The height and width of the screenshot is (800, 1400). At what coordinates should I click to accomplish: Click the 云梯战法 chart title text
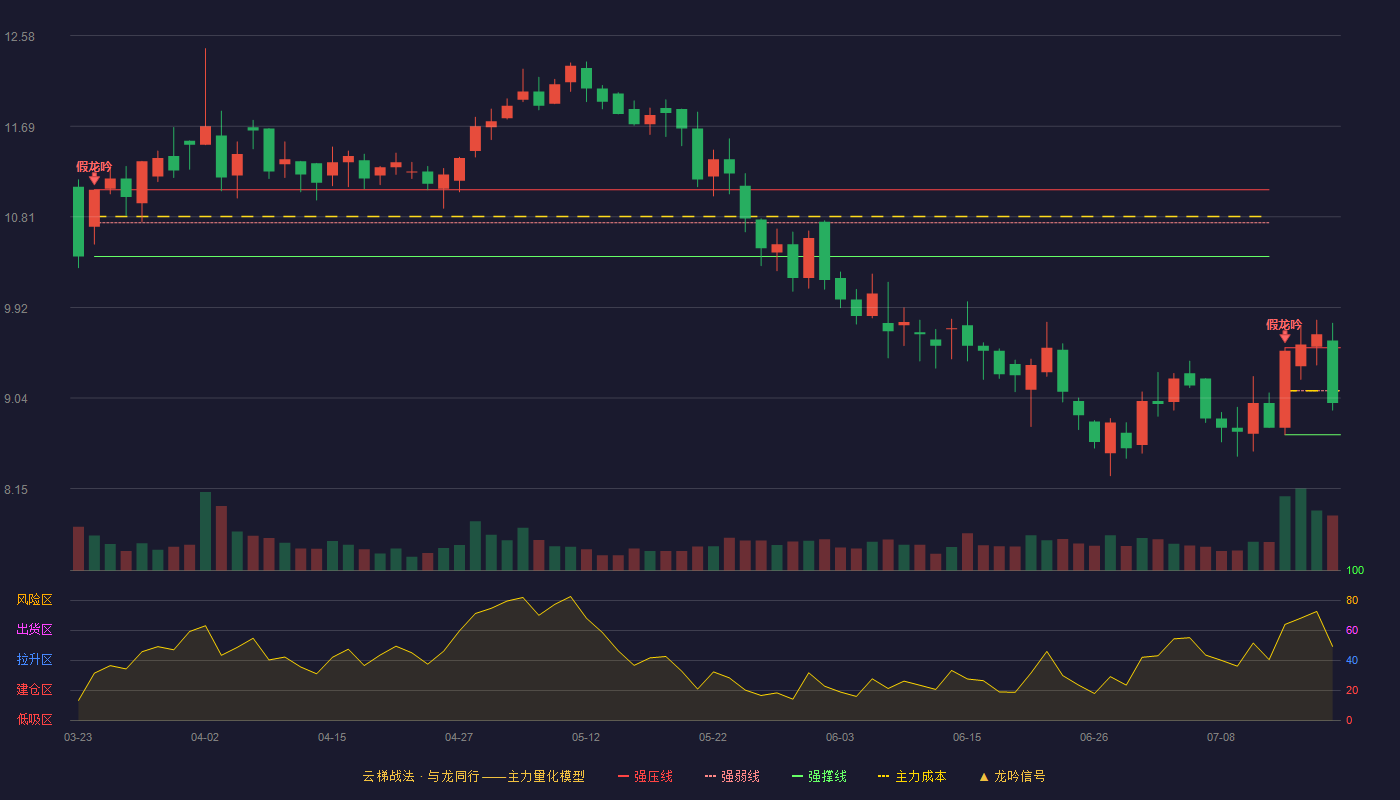click(x=388, y=776)
